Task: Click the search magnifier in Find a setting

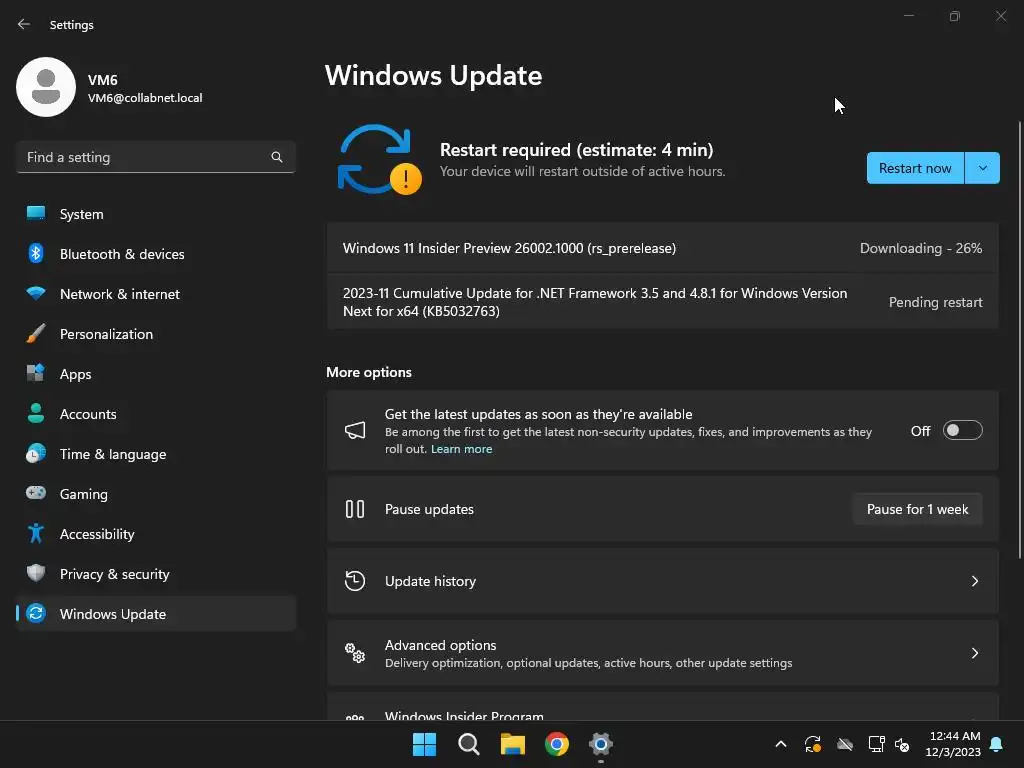Action: pyautogui.click(x=277, y=157)
